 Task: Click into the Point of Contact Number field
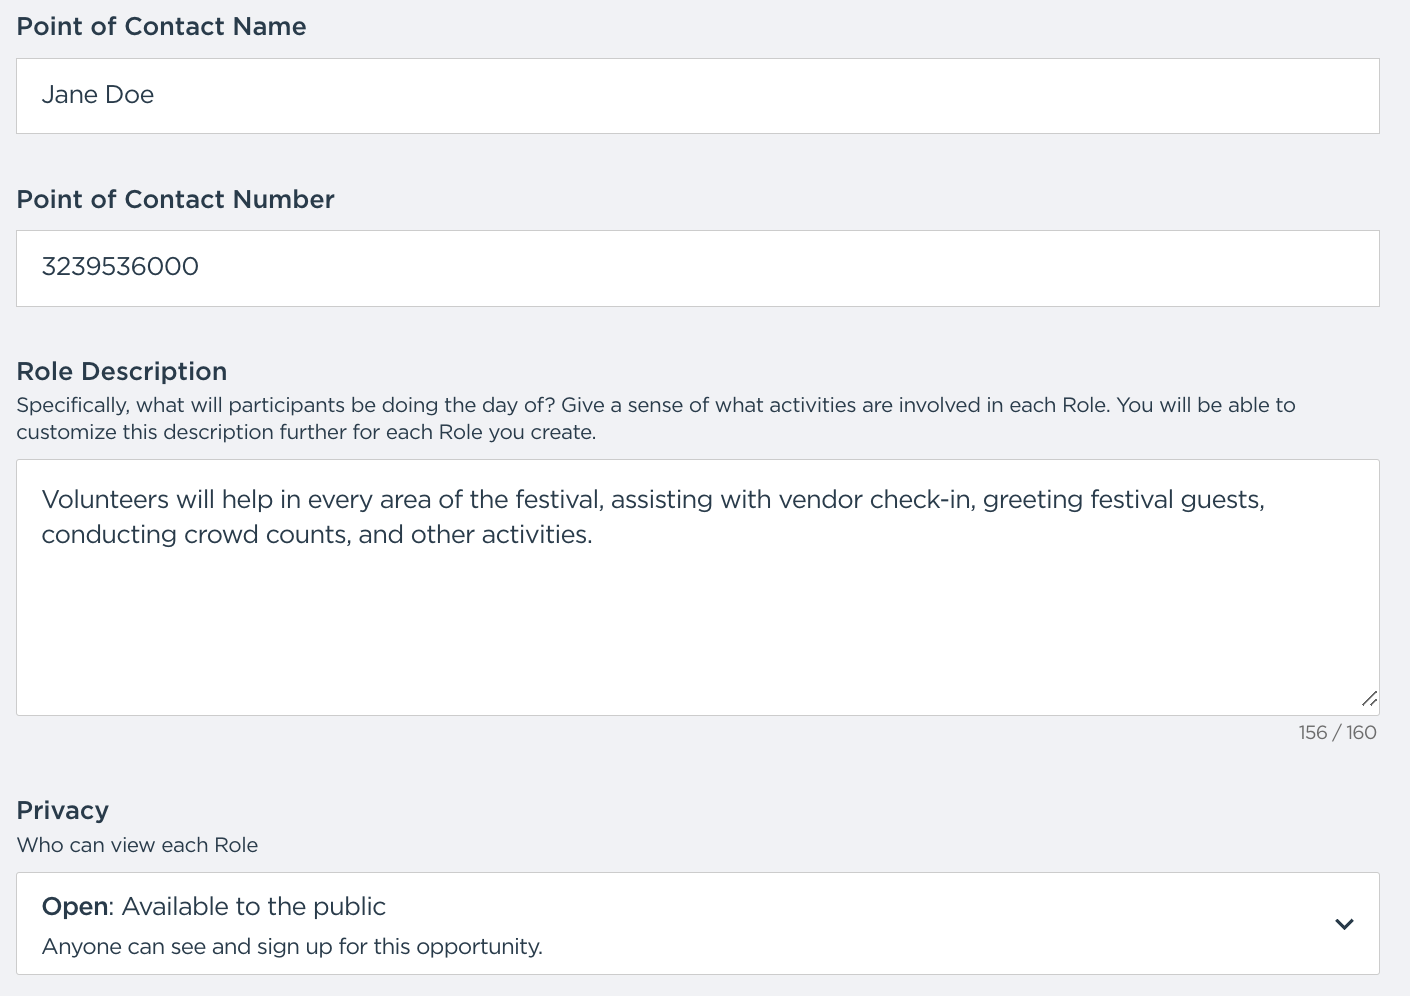click(x=698, y=269)
